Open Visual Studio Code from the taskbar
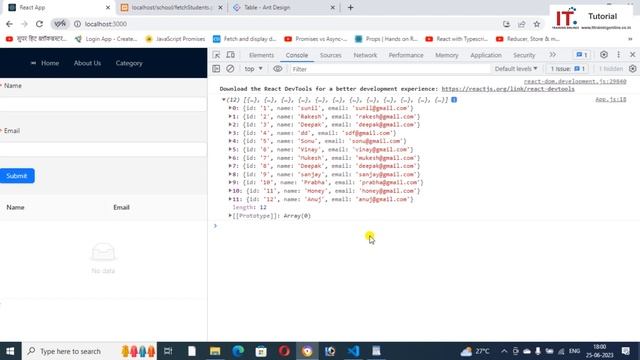Viewport: 640px width, 360px height. 353,351
